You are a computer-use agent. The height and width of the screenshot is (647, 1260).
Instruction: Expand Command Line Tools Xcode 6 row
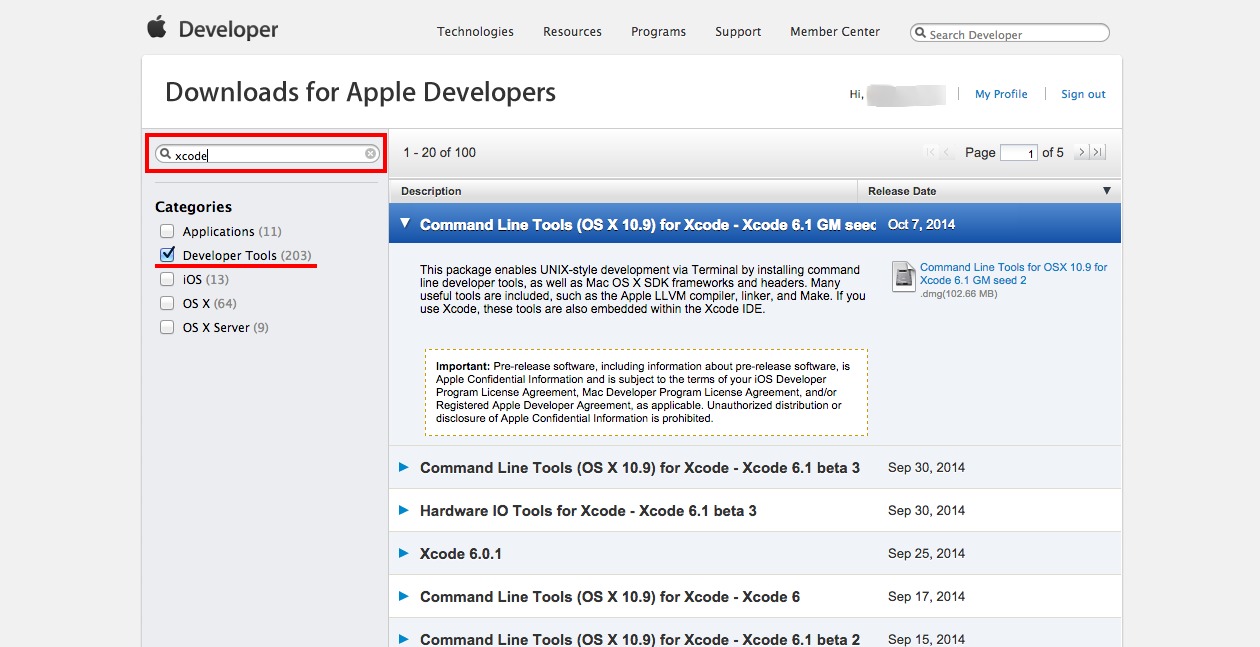(404, 596)
